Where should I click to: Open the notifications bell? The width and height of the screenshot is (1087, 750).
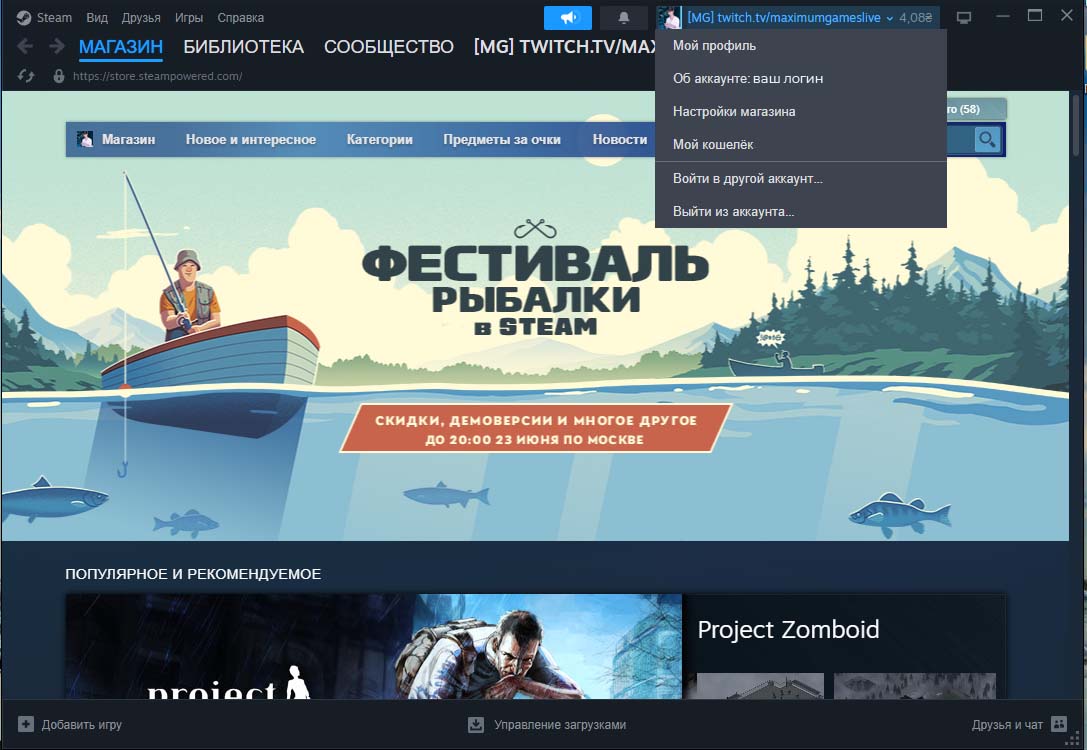pos(623,17)
